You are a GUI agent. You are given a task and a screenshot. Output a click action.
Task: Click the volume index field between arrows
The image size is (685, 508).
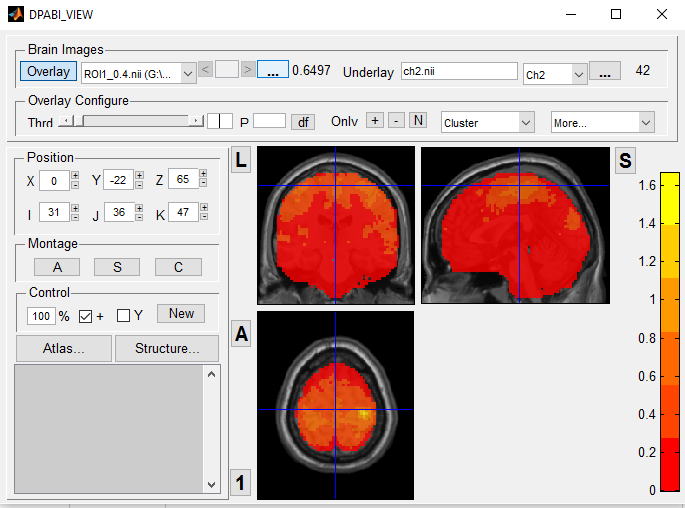tap(227, 69)
